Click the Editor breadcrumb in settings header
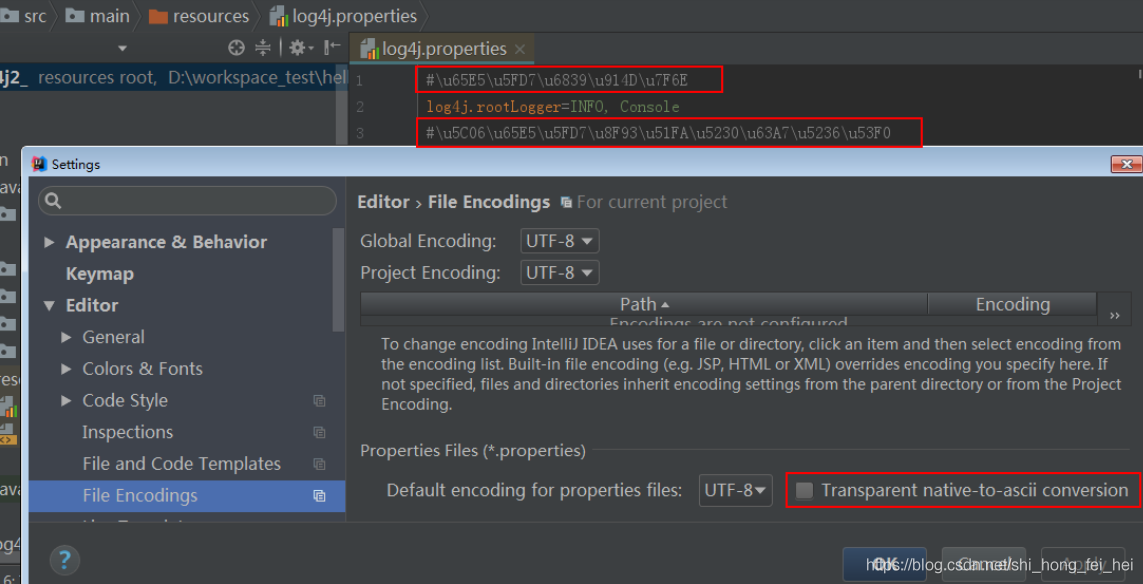This screenshot has width=1143, height=584. point(383,202)
